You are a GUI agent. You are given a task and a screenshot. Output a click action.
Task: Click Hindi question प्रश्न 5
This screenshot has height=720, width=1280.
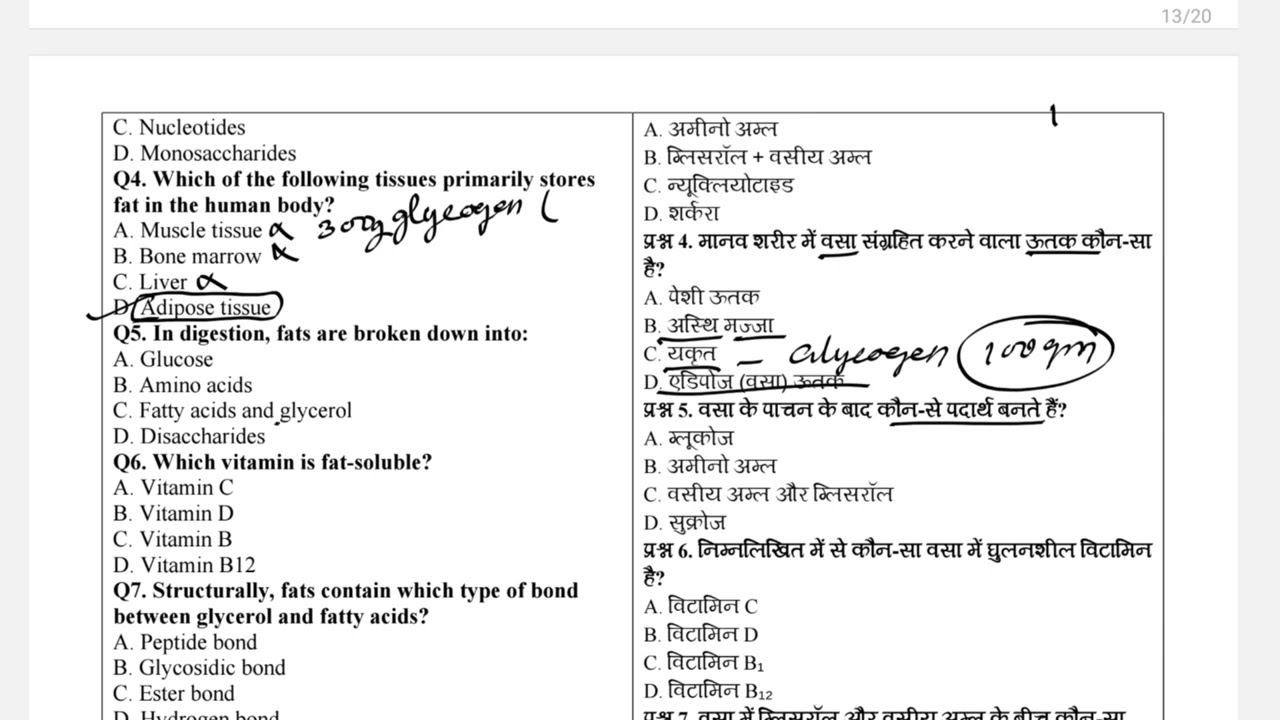point(855,410)
